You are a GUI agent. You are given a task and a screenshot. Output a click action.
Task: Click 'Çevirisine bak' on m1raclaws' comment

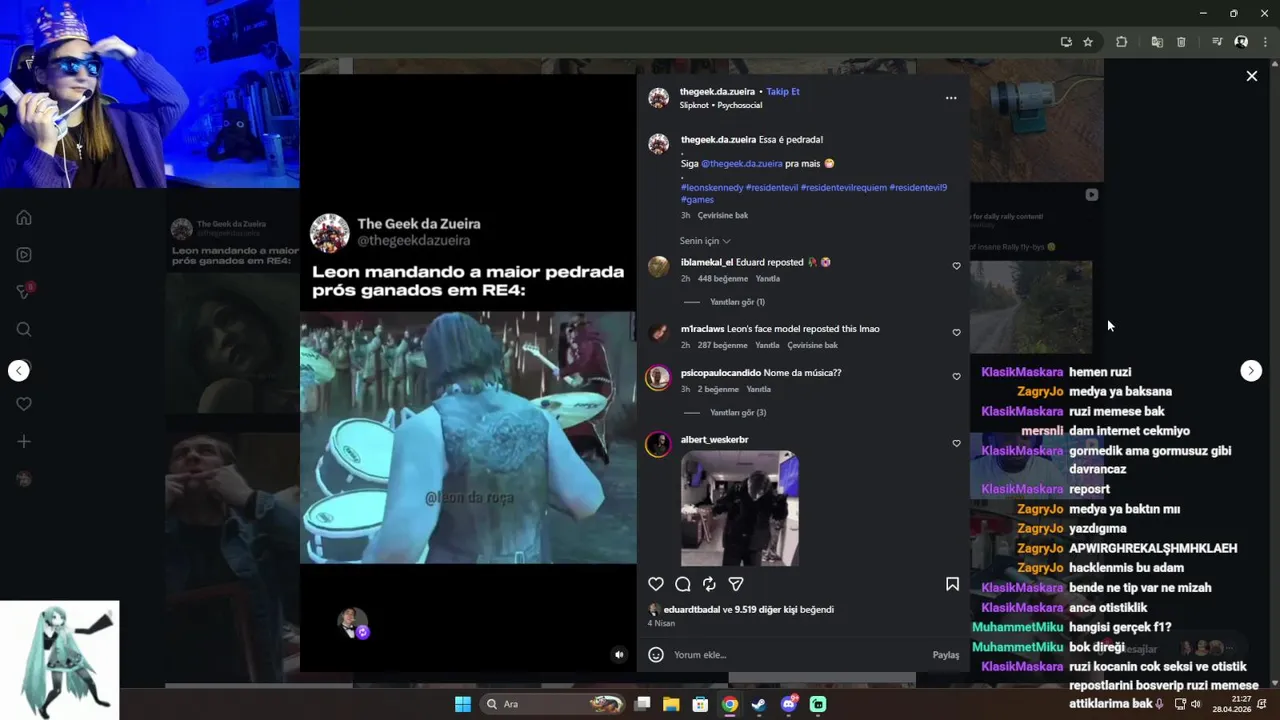click(x=813, y=345)
